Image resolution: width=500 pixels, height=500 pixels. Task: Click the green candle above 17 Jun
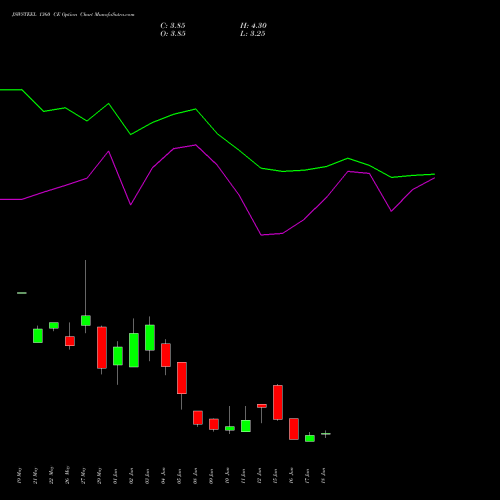pos(310,438)
